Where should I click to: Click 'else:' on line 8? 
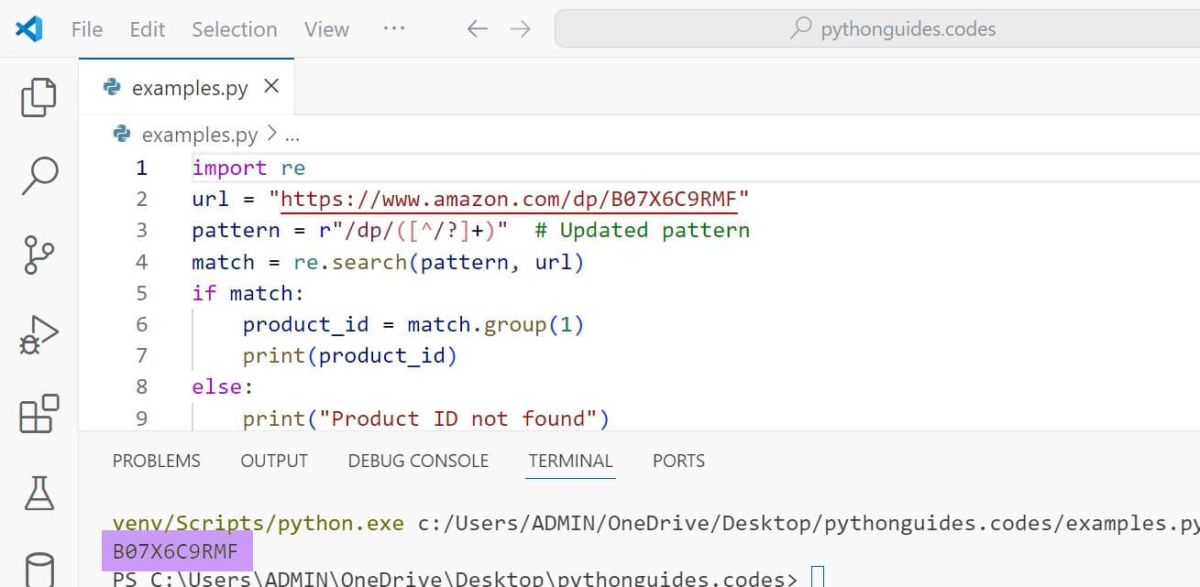click(x=223, y=387)
